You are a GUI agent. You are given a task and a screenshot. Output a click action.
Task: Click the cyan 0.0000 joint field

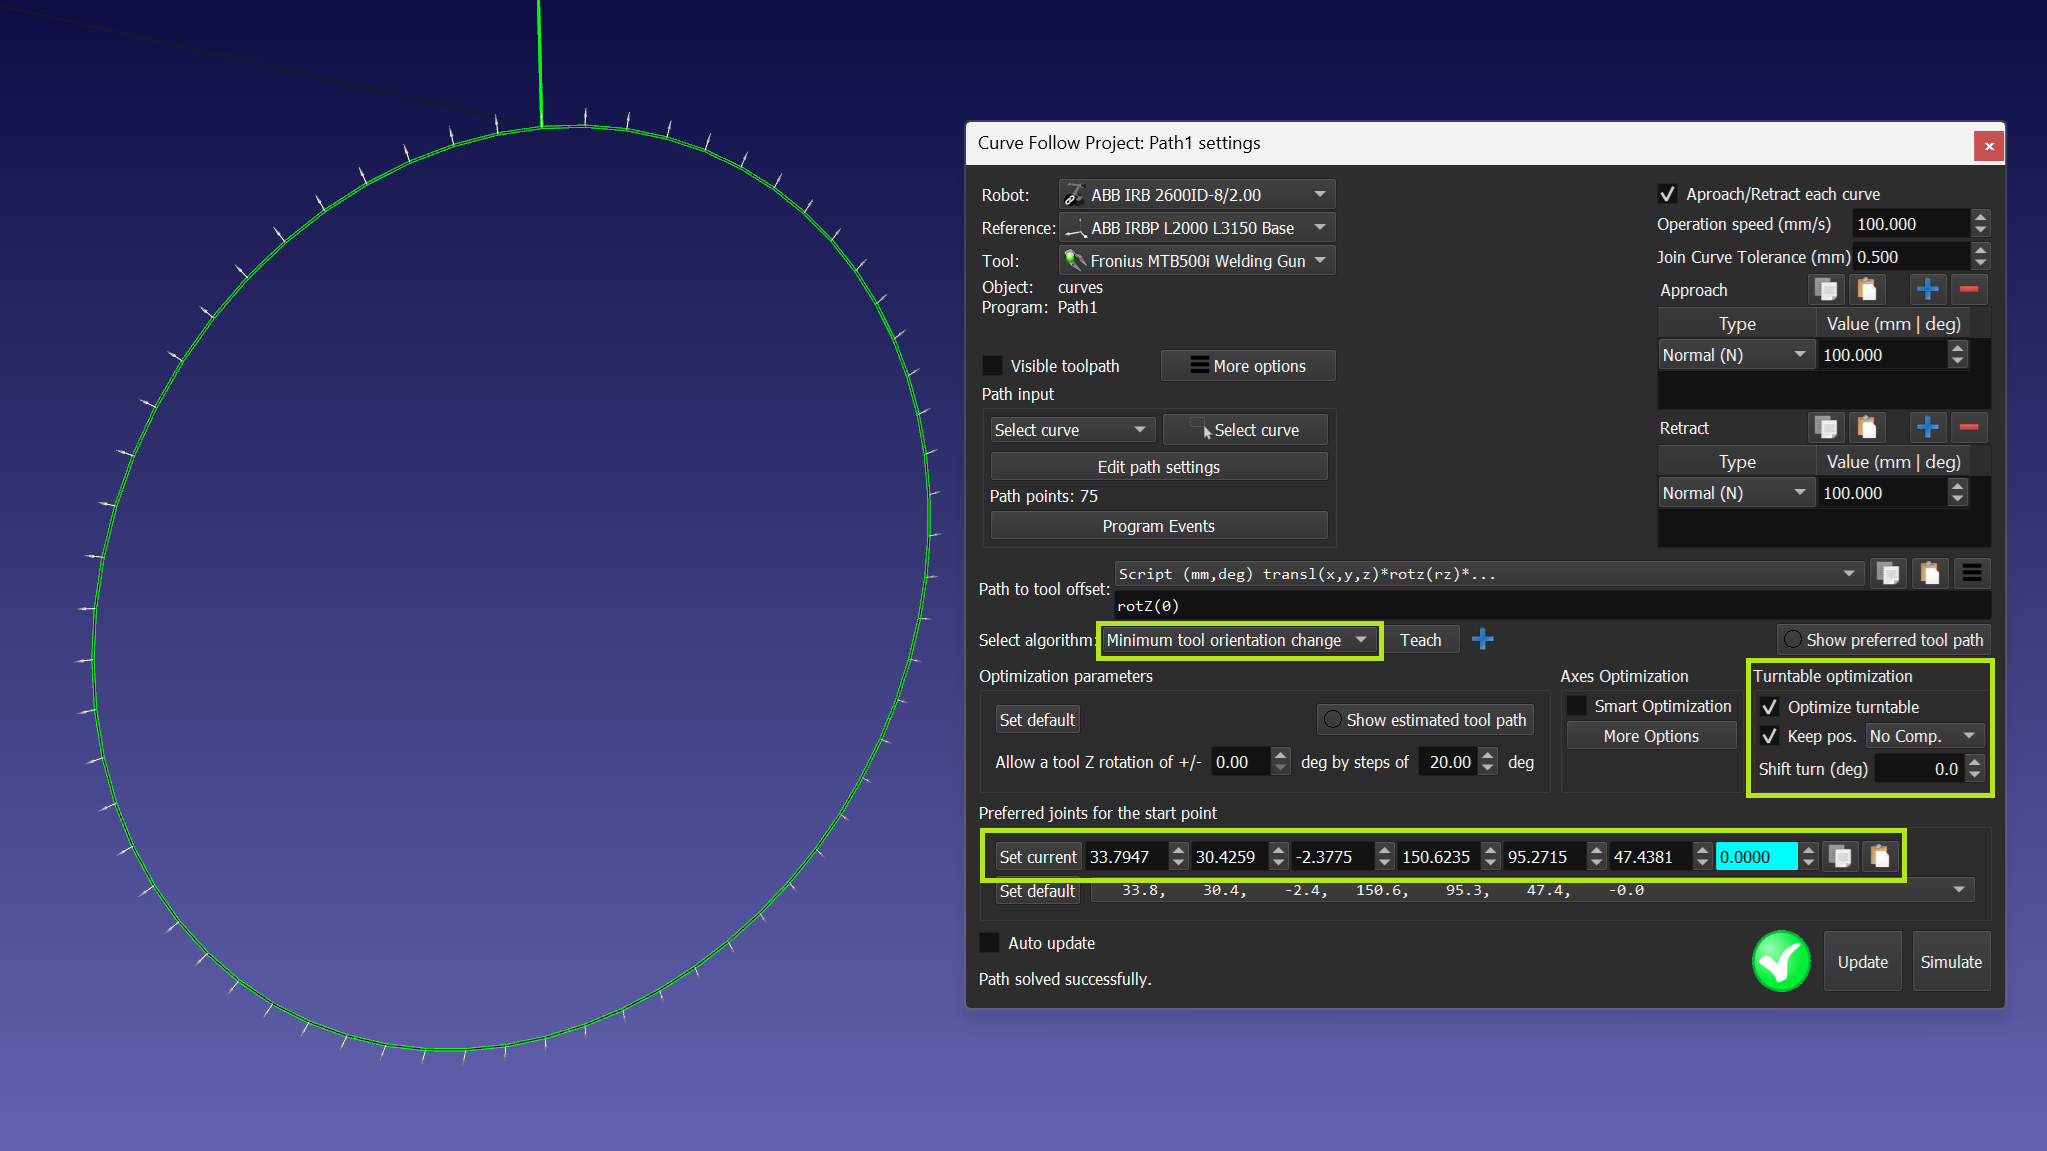coord(1755,857)
